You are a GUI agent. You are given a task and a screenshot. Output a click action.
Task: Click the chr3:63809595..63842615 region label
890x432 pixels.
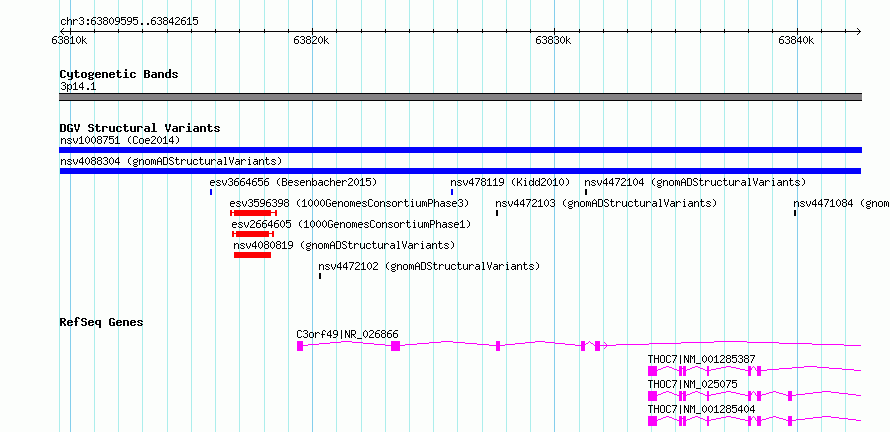[x=129, y=22]
